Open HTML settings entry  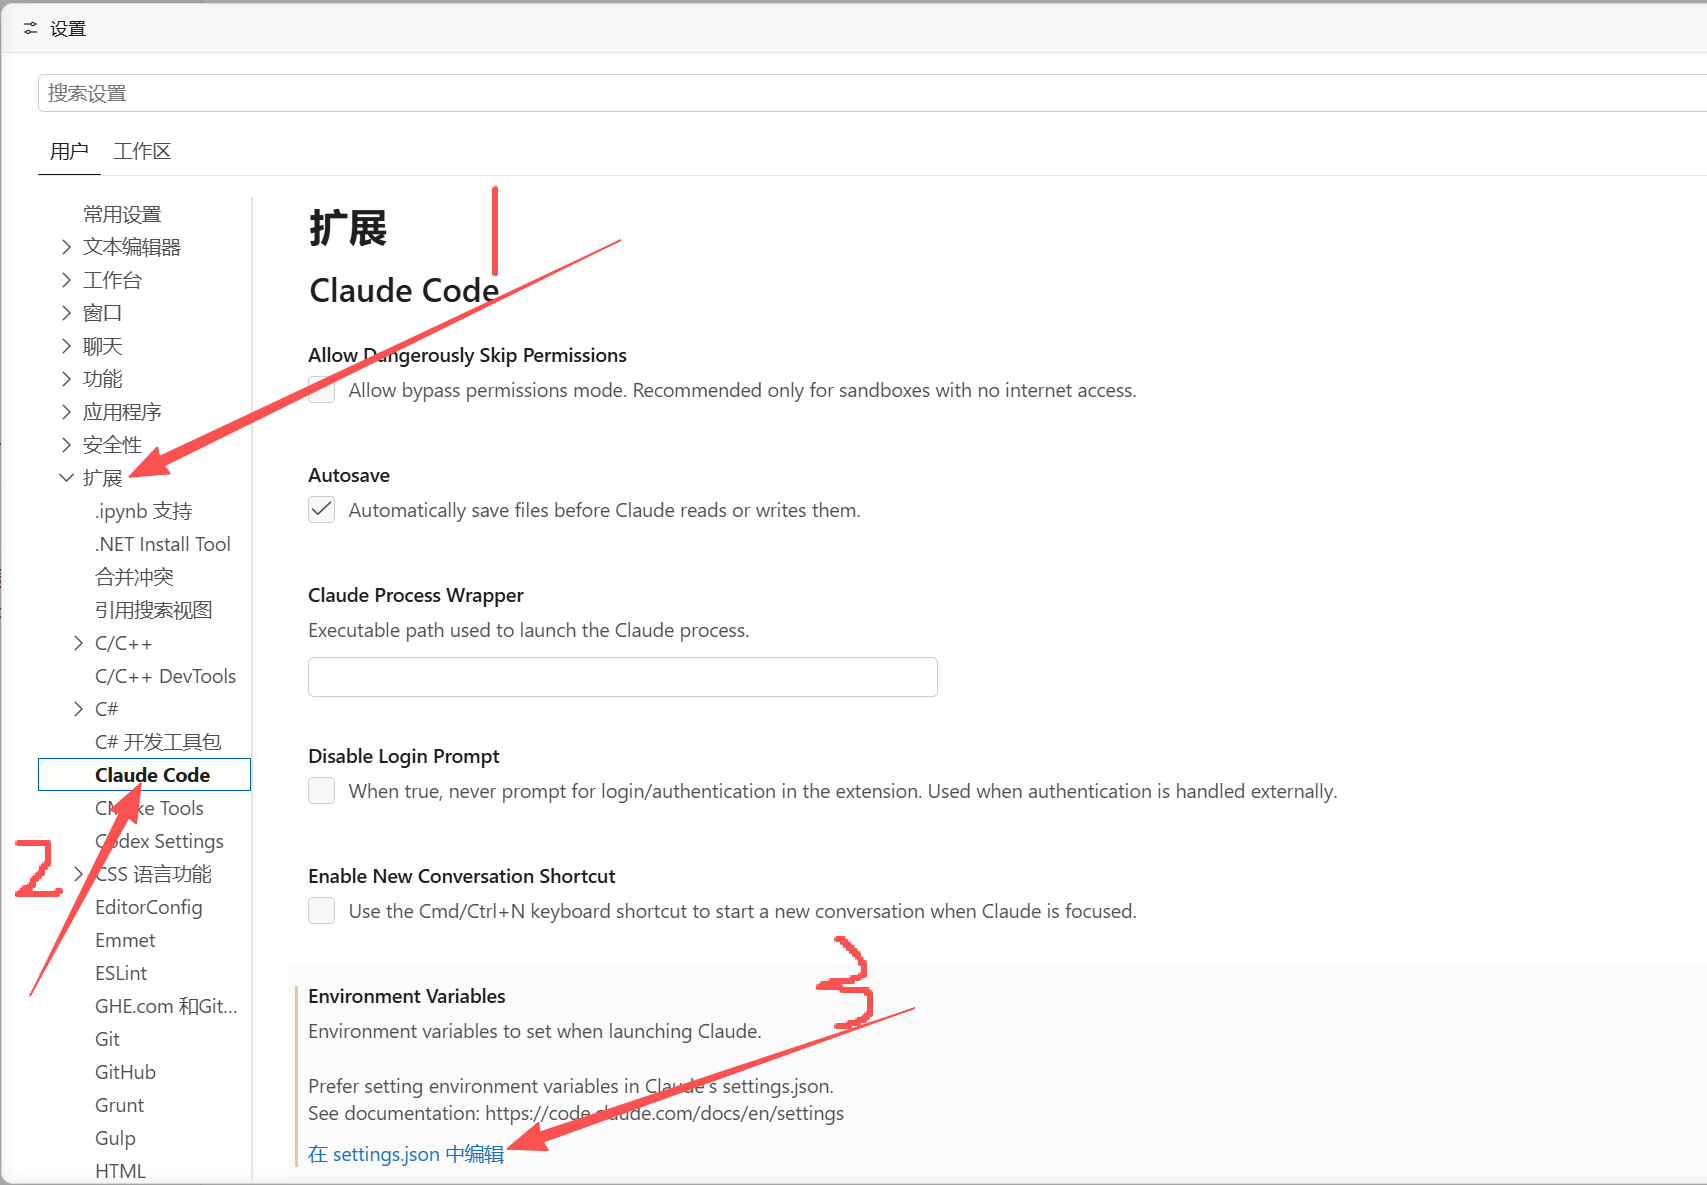[120, 1171]
